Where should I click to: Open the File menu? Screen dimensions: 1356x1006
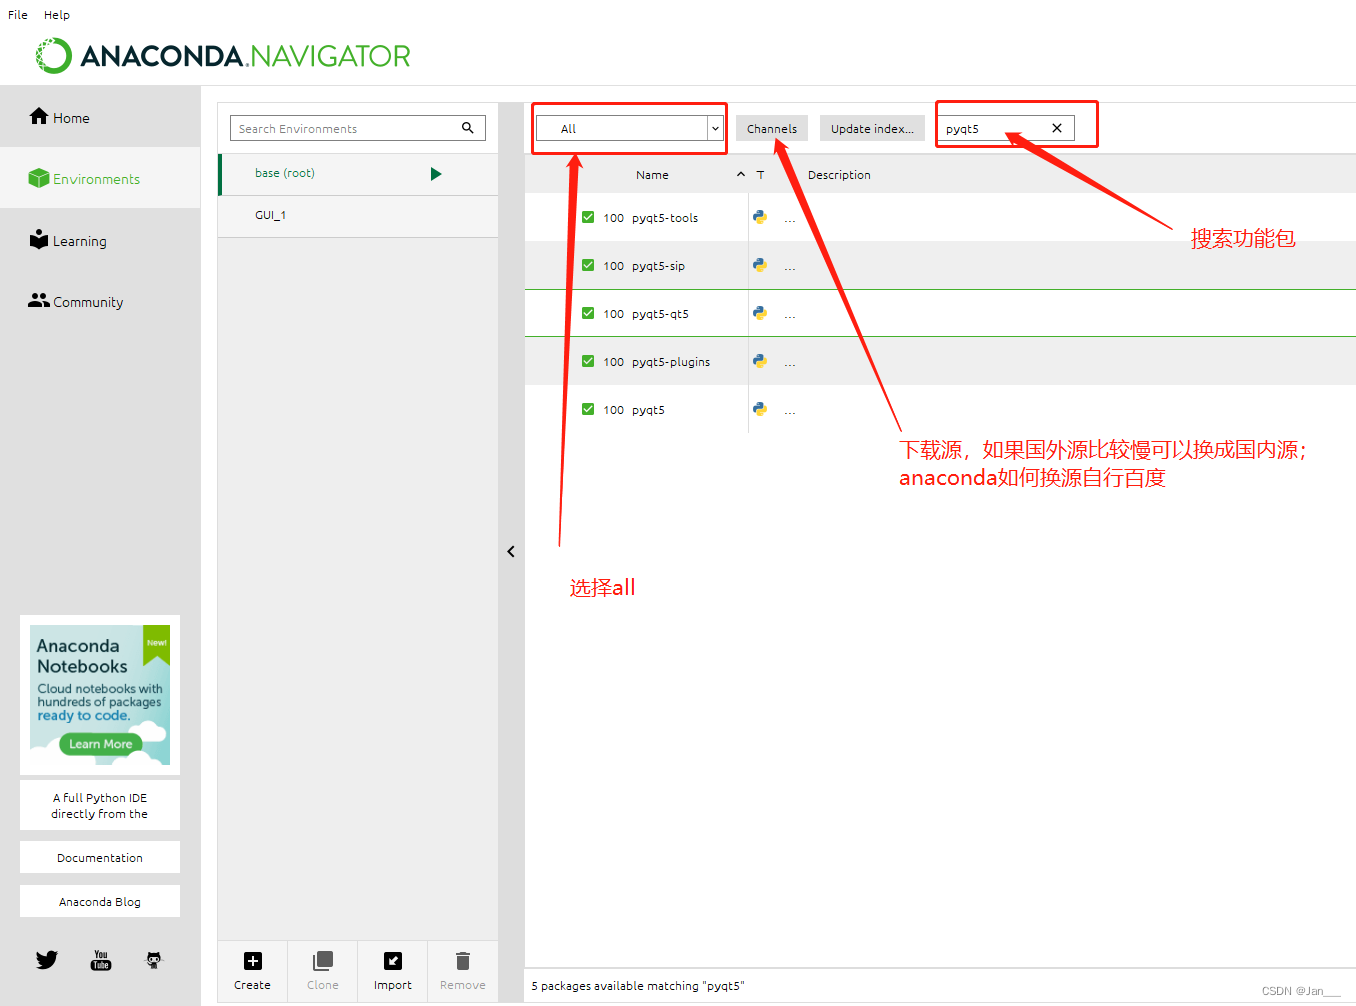pos(18,15)
